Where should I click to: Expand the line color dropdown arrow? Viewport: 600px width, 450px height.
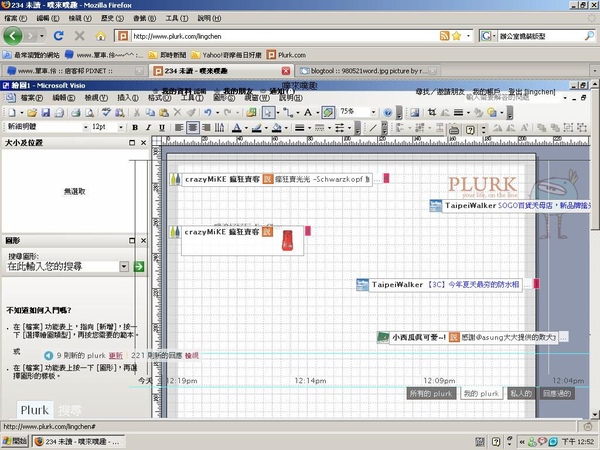pyautogui.click(x=266, y=128)
